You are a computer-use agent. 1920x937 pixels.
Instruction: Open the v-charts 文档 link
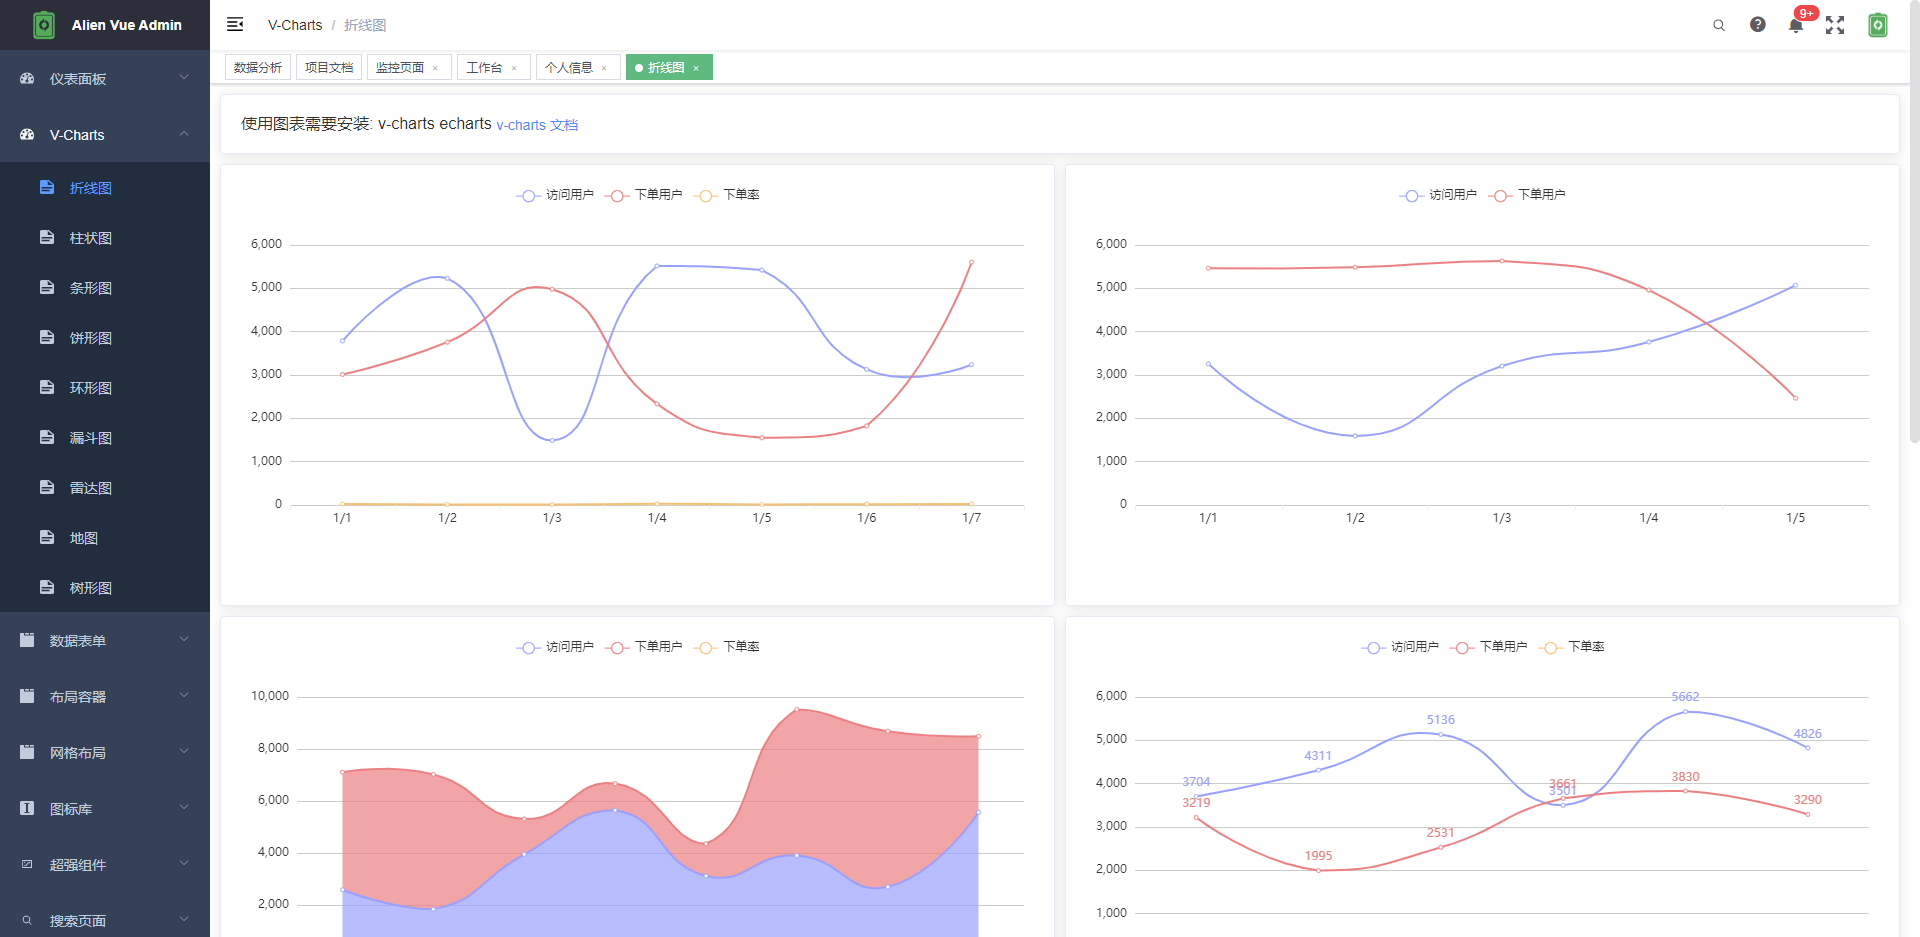coord(537,125)
